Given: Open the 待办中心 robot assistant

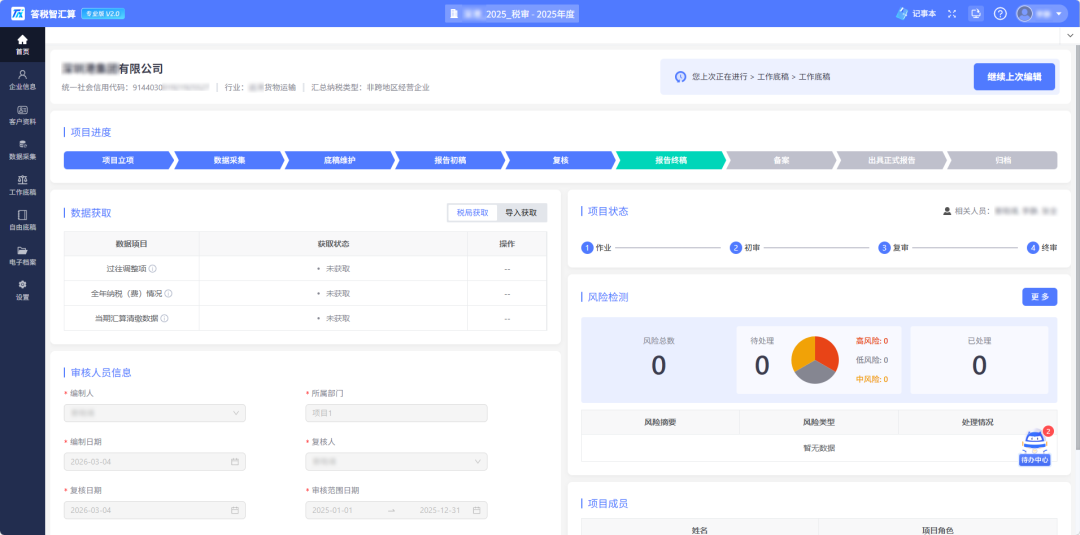Looking at the screenshot, I should pos(1035,447).
